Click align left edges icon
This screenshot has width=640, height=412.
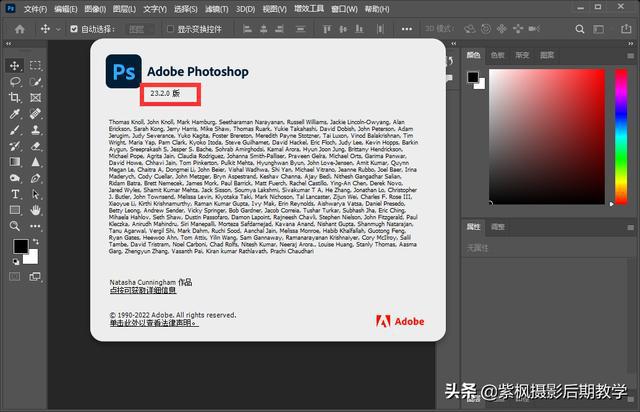[x=247, y=29]
